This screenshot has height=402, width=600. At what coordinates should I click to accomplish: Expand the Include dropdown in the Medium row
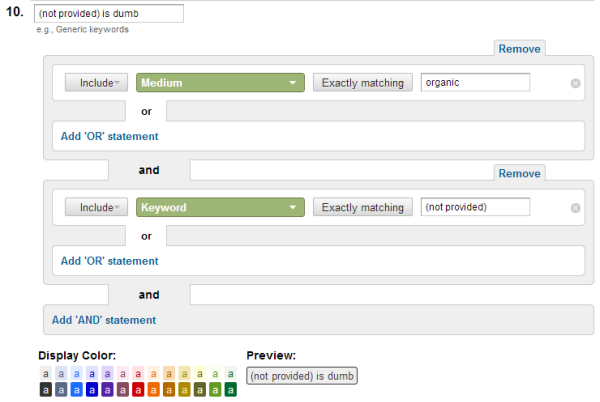point(98,83)
